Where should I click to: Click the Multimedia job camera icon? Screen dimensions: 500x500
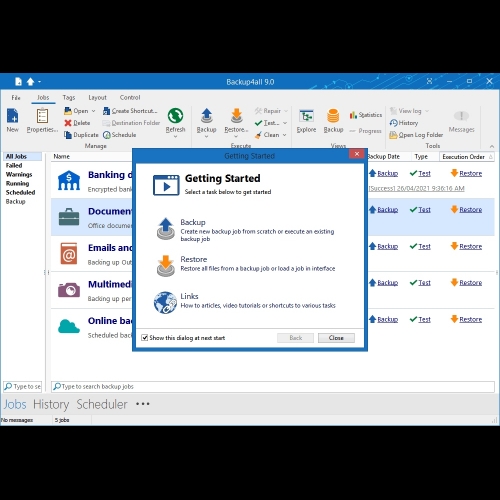69,290
